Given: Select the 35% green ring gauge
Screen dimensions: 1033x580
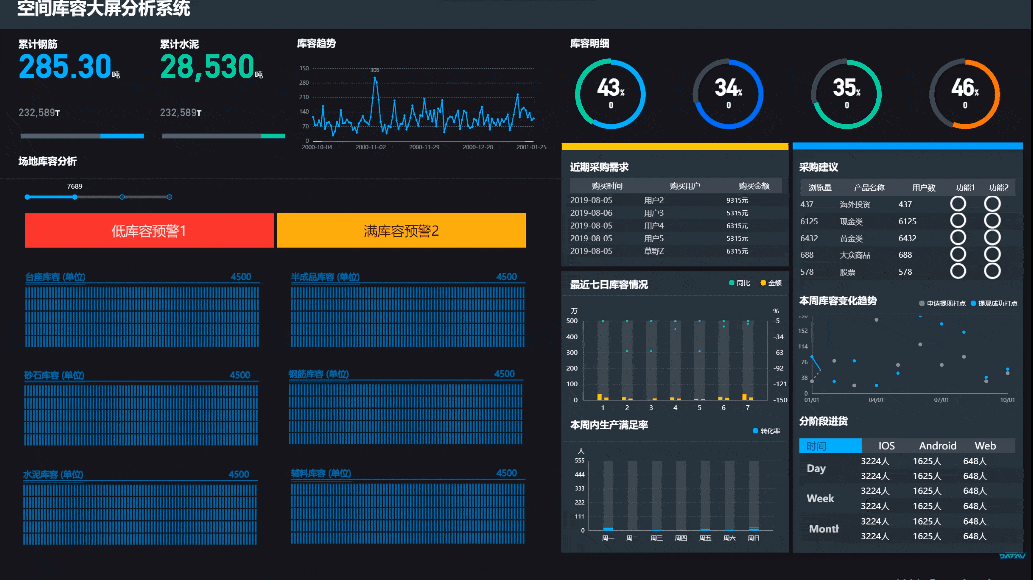Looking at the screenshot, I should (846, 93).
